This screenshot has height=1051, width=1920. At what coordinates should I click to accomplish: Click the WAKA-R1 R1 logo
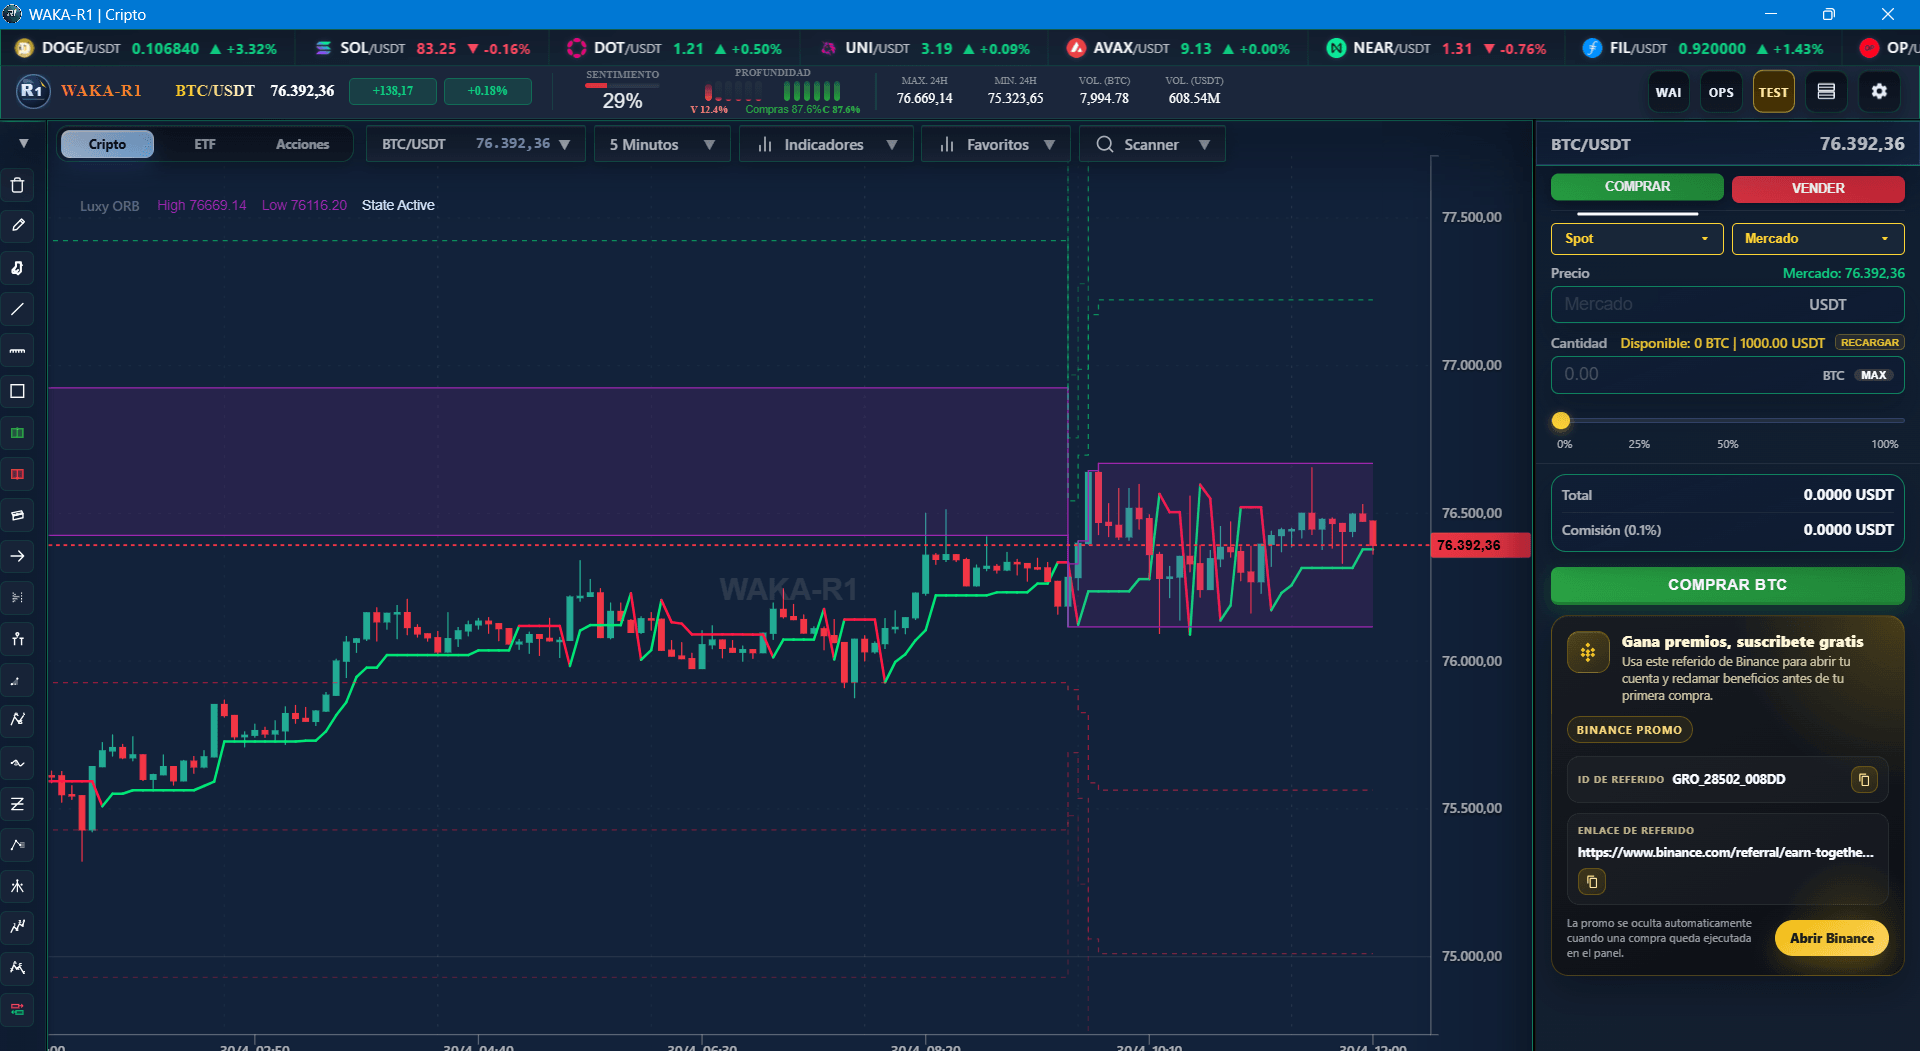tap(32, 91)
